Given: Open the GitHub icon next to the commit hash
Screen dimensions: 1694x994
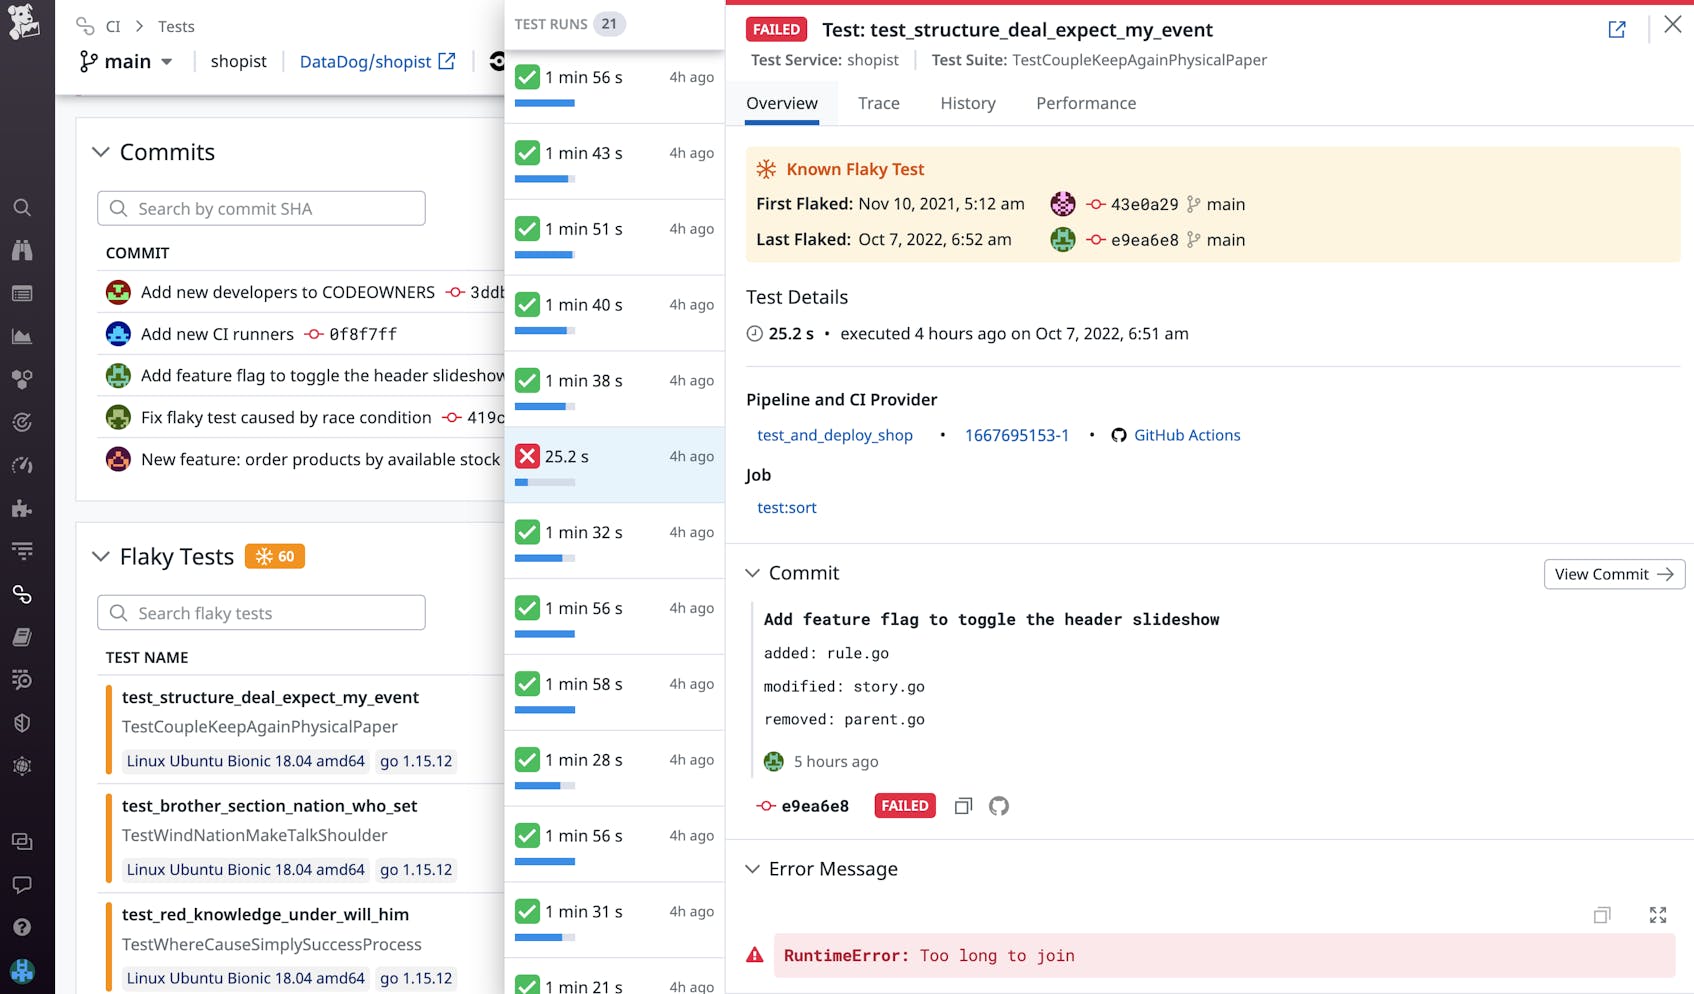Looking at the screenshot, I should coord(999,805).
